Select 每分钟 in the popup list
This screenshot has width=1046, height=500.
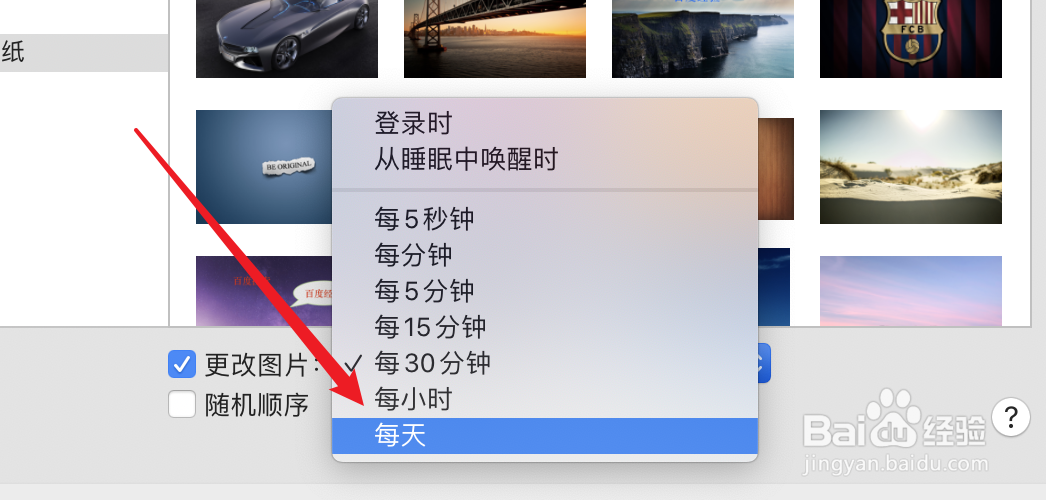545,255
